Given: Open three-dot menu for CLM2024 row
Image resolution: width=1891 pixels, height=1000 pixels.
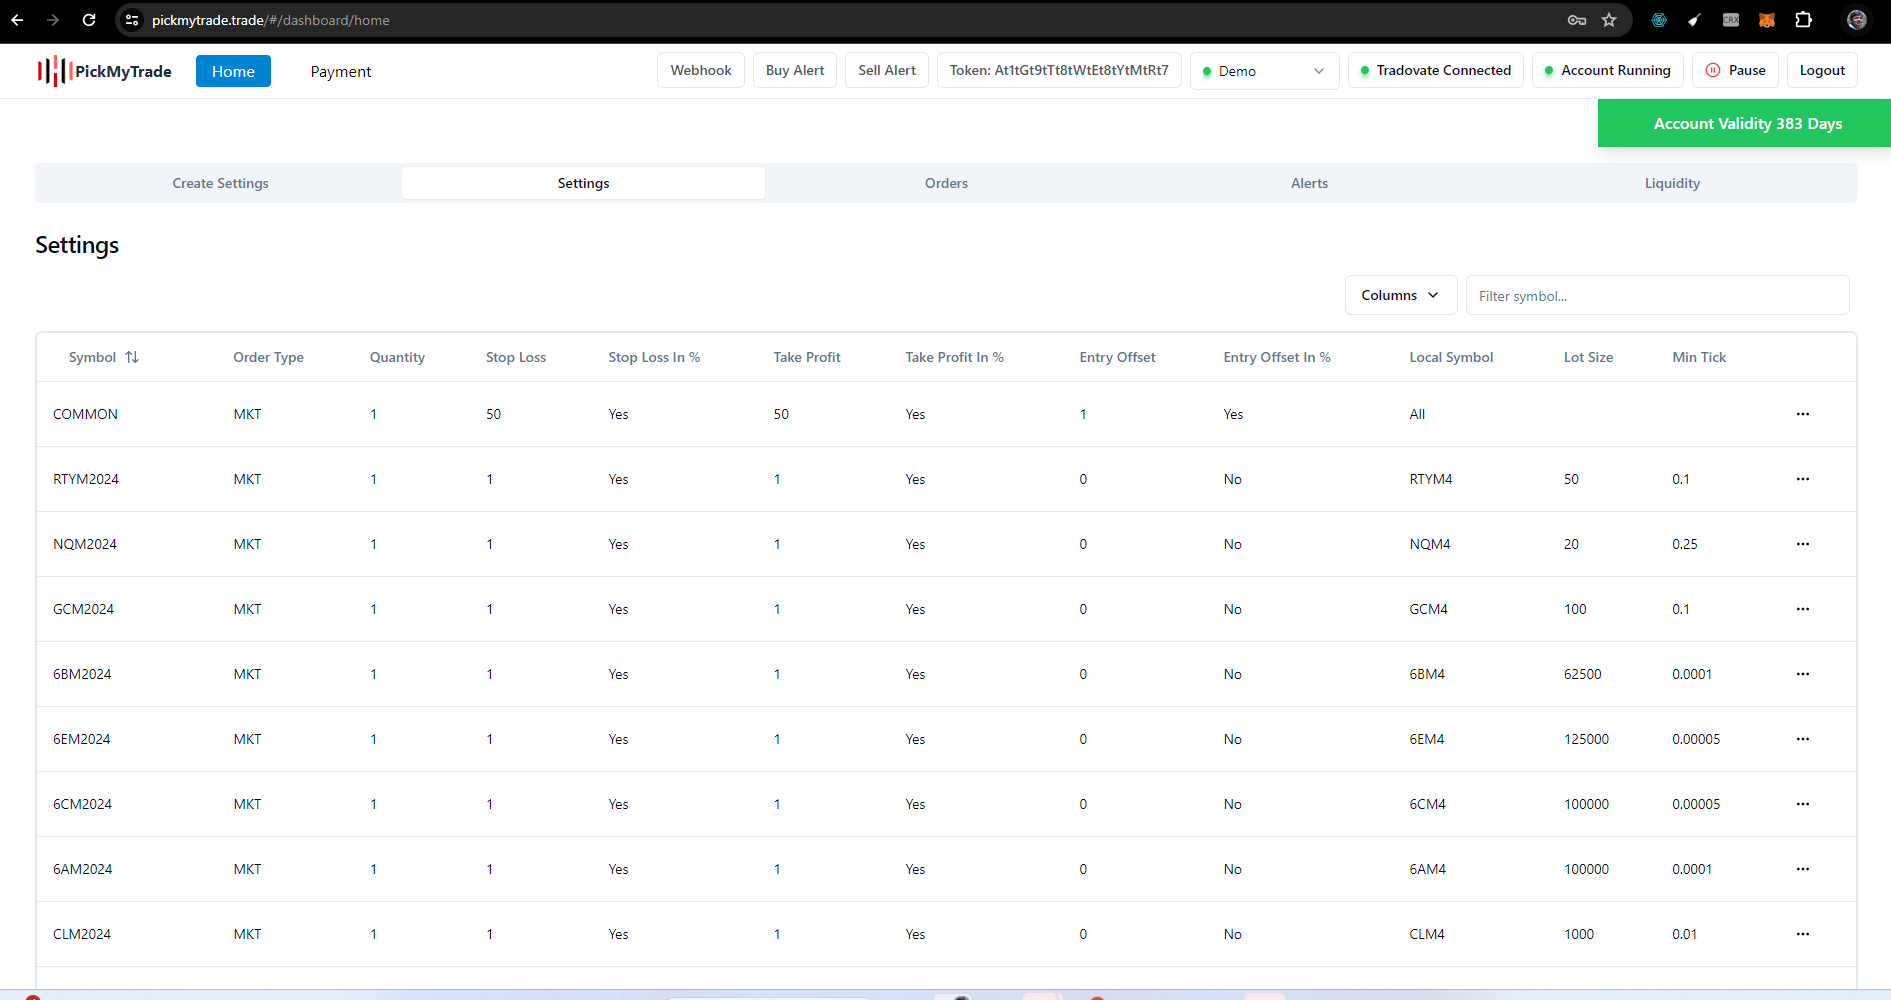Looking at the screenshot, I should pyautogui.click(x=1802, y=934).
